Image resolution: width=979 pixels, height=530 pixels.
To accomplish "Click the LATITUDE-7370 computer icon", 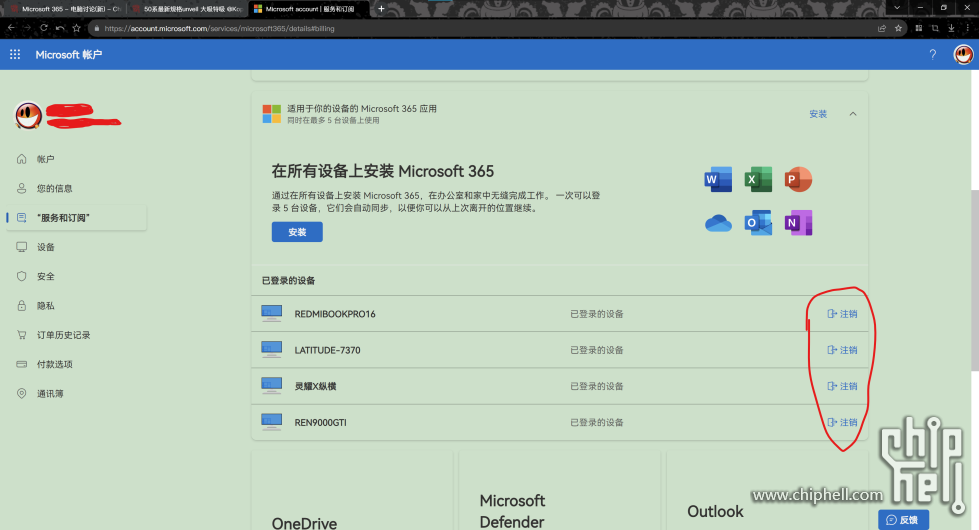I will [272, 350].
